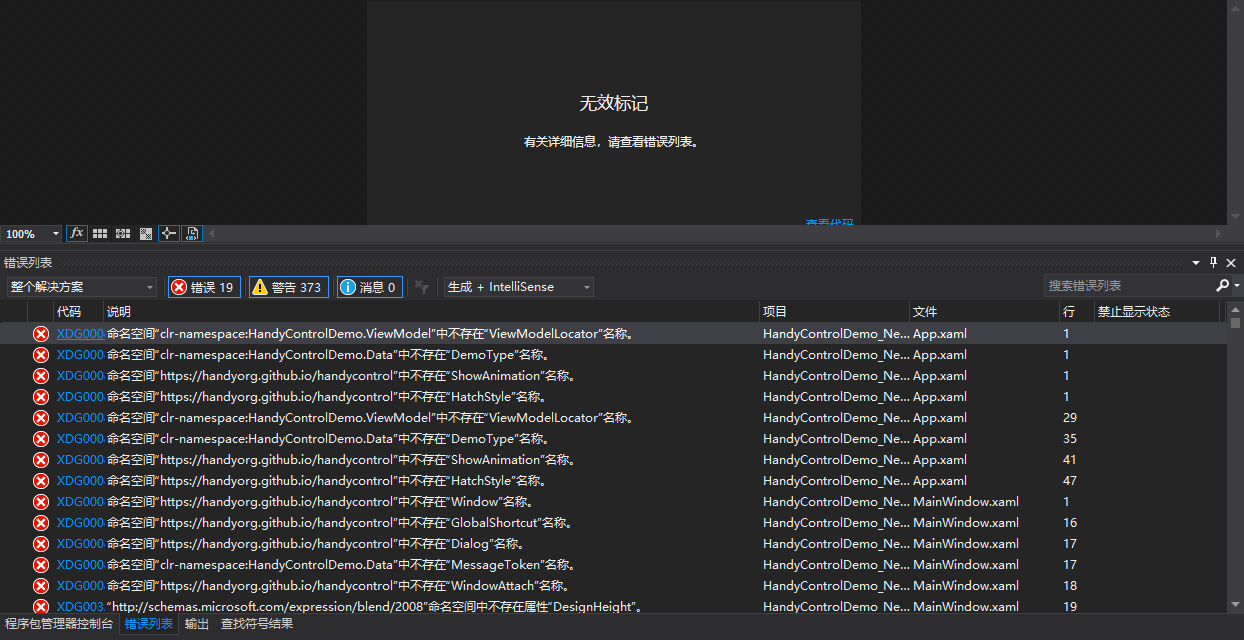Click error icon of ViewModelLocator line 29 row

[x=41, y=418]
